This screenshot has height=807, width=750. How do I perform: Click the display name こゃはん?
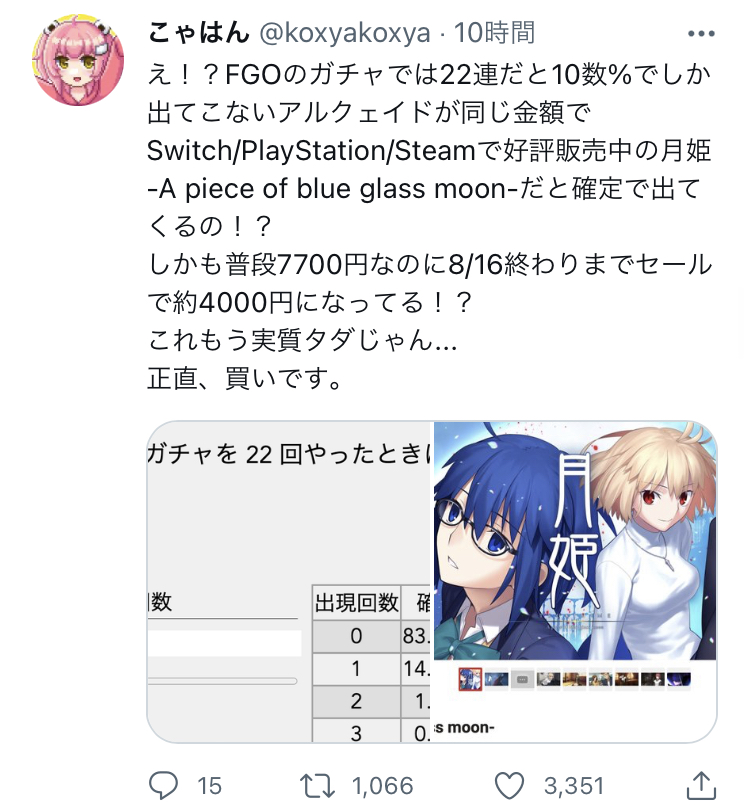point(199,33)
